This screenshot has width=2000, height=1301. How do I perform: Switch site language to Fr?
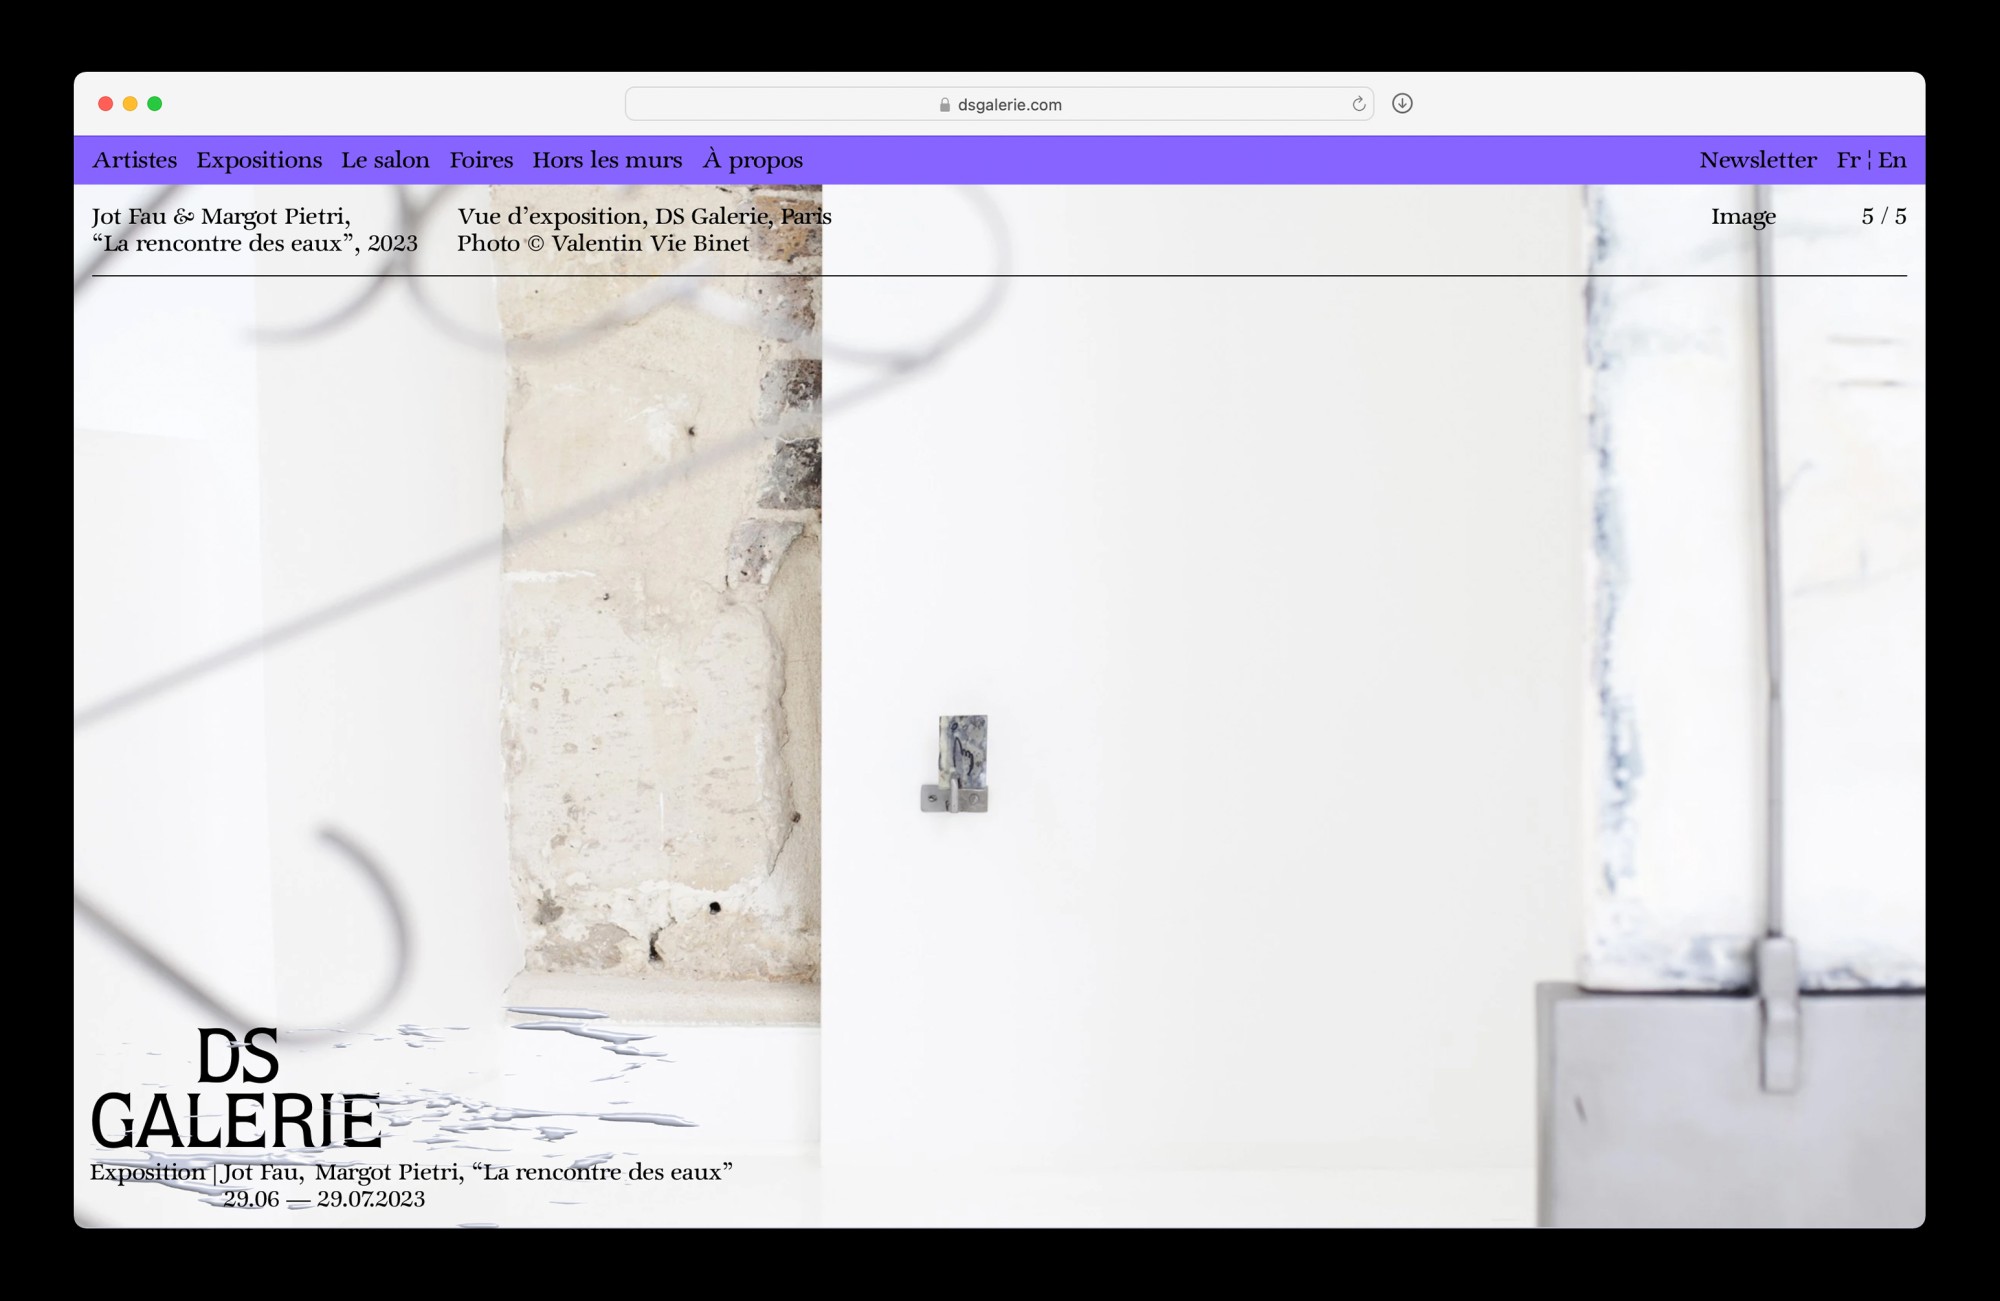tap(1847, 160)
